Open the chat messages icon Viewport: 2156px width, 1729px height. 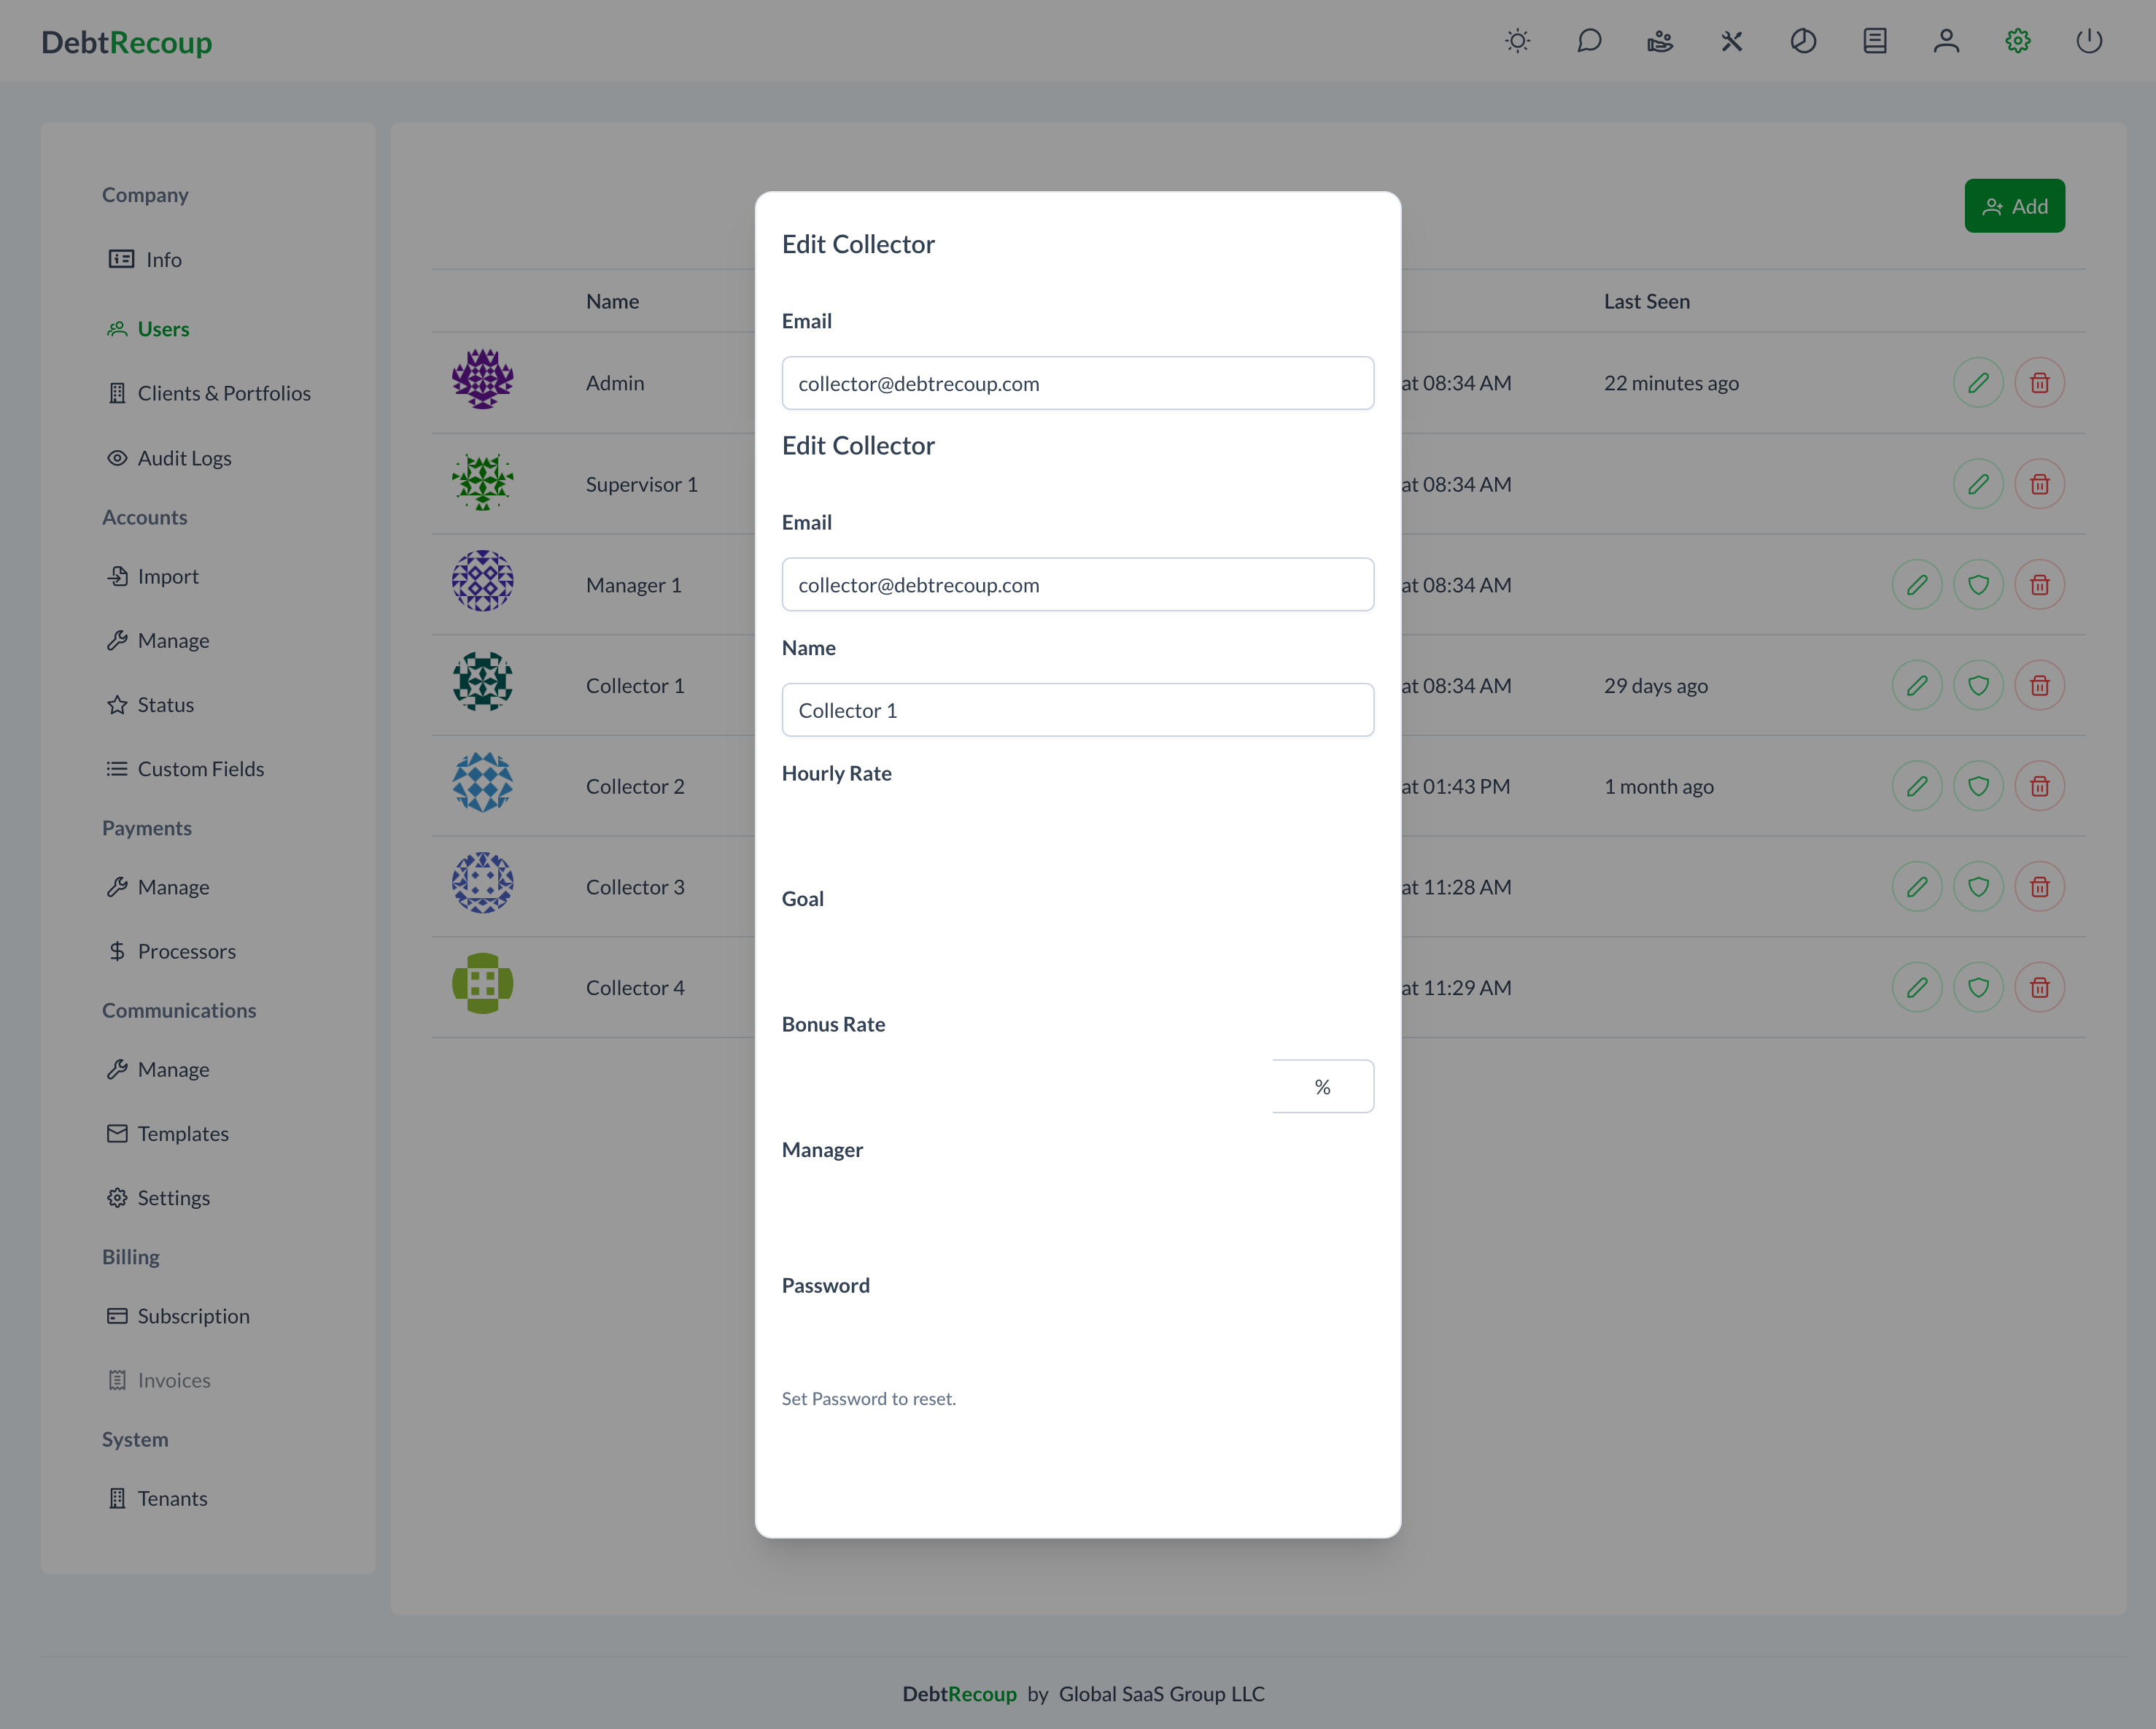(x=1589, y=41)
